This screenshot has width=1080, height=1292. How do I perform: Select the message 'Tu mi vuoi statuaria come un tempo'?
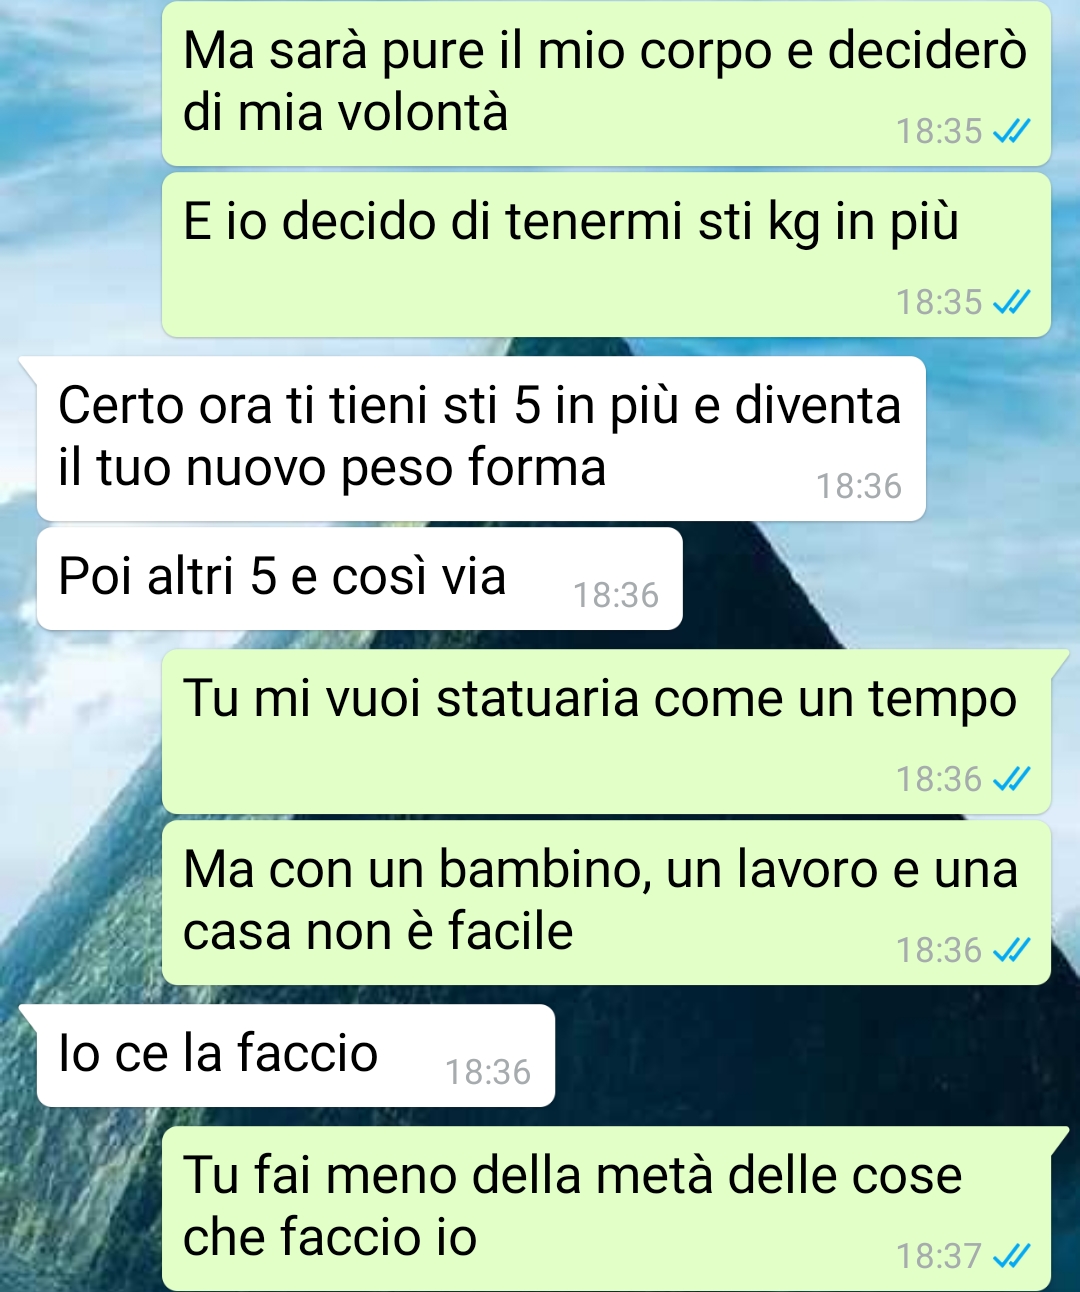(606, 731)
